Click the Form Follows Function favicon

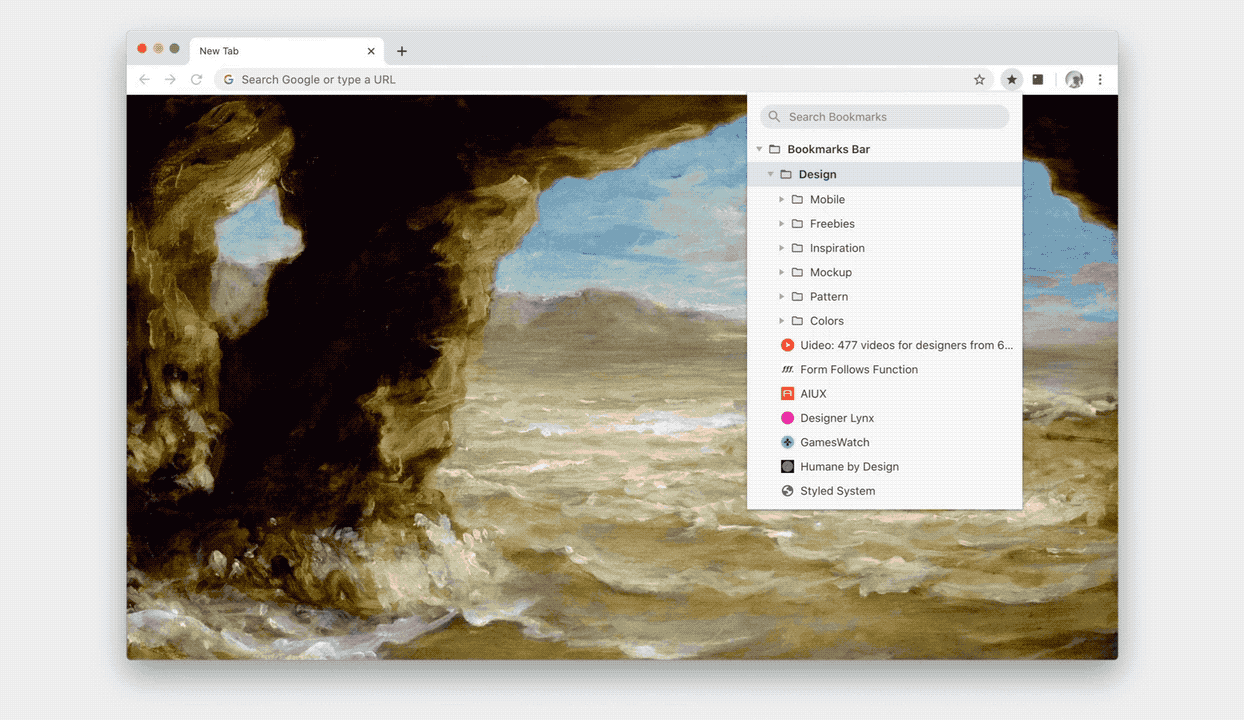[788, 370]
